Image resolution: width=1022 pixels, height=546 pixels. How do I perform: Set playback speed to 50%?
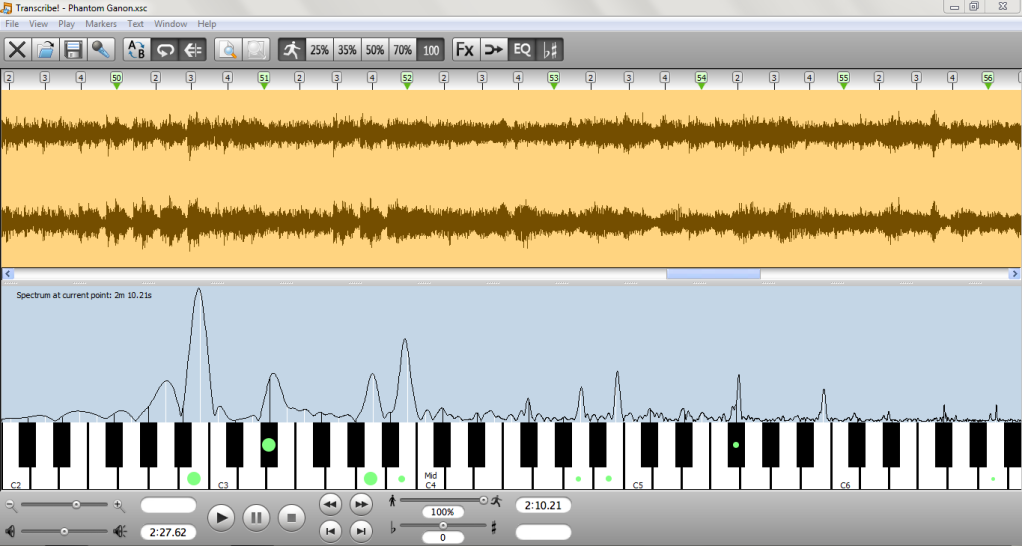[x=375, y=50]
